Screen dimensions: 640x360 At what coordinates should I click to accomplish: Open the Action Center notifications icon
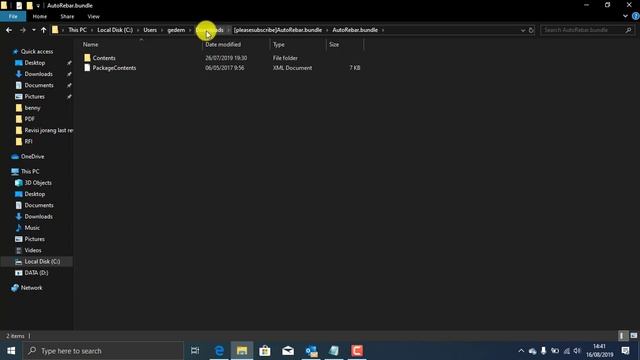(625, 351)
